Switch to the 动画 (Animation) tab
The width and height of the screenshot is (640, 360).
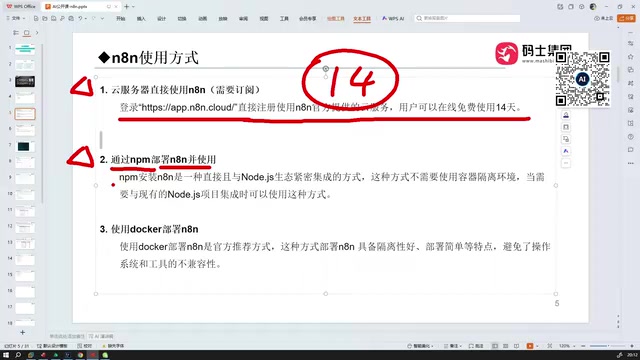(202, 18)
